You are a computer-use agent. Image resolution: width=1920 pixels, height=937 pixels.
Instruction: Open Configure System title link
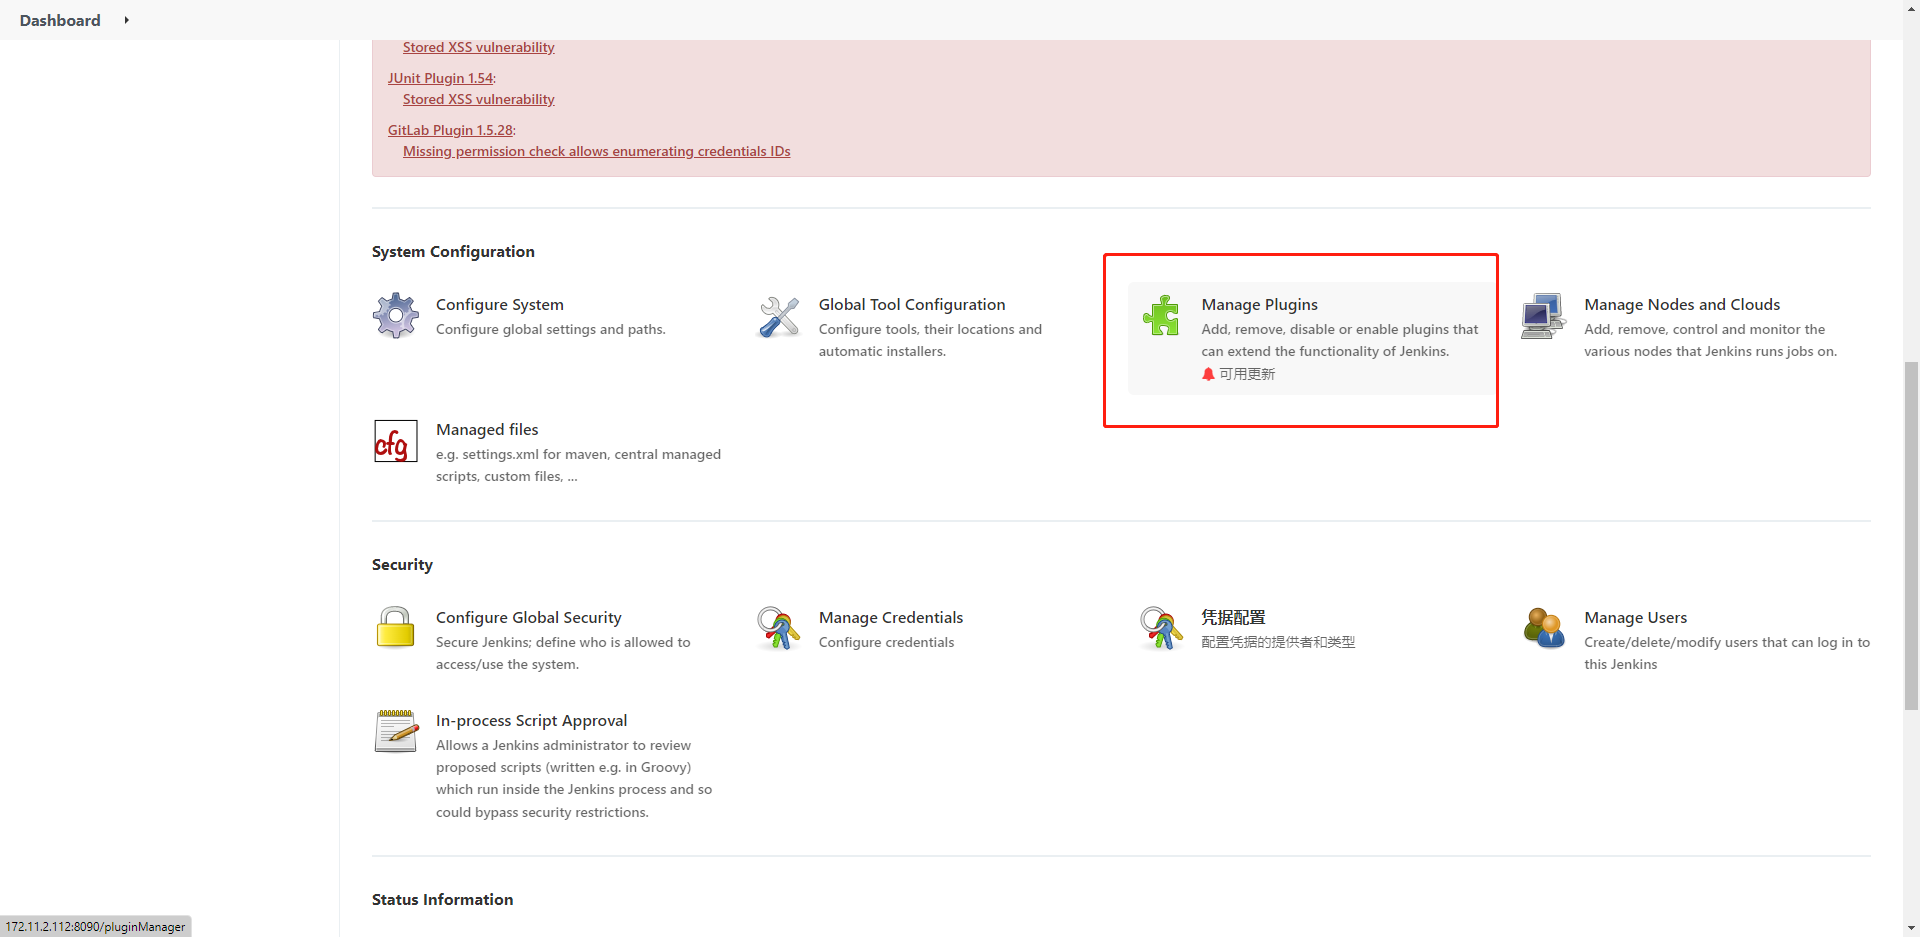[500, 304]
